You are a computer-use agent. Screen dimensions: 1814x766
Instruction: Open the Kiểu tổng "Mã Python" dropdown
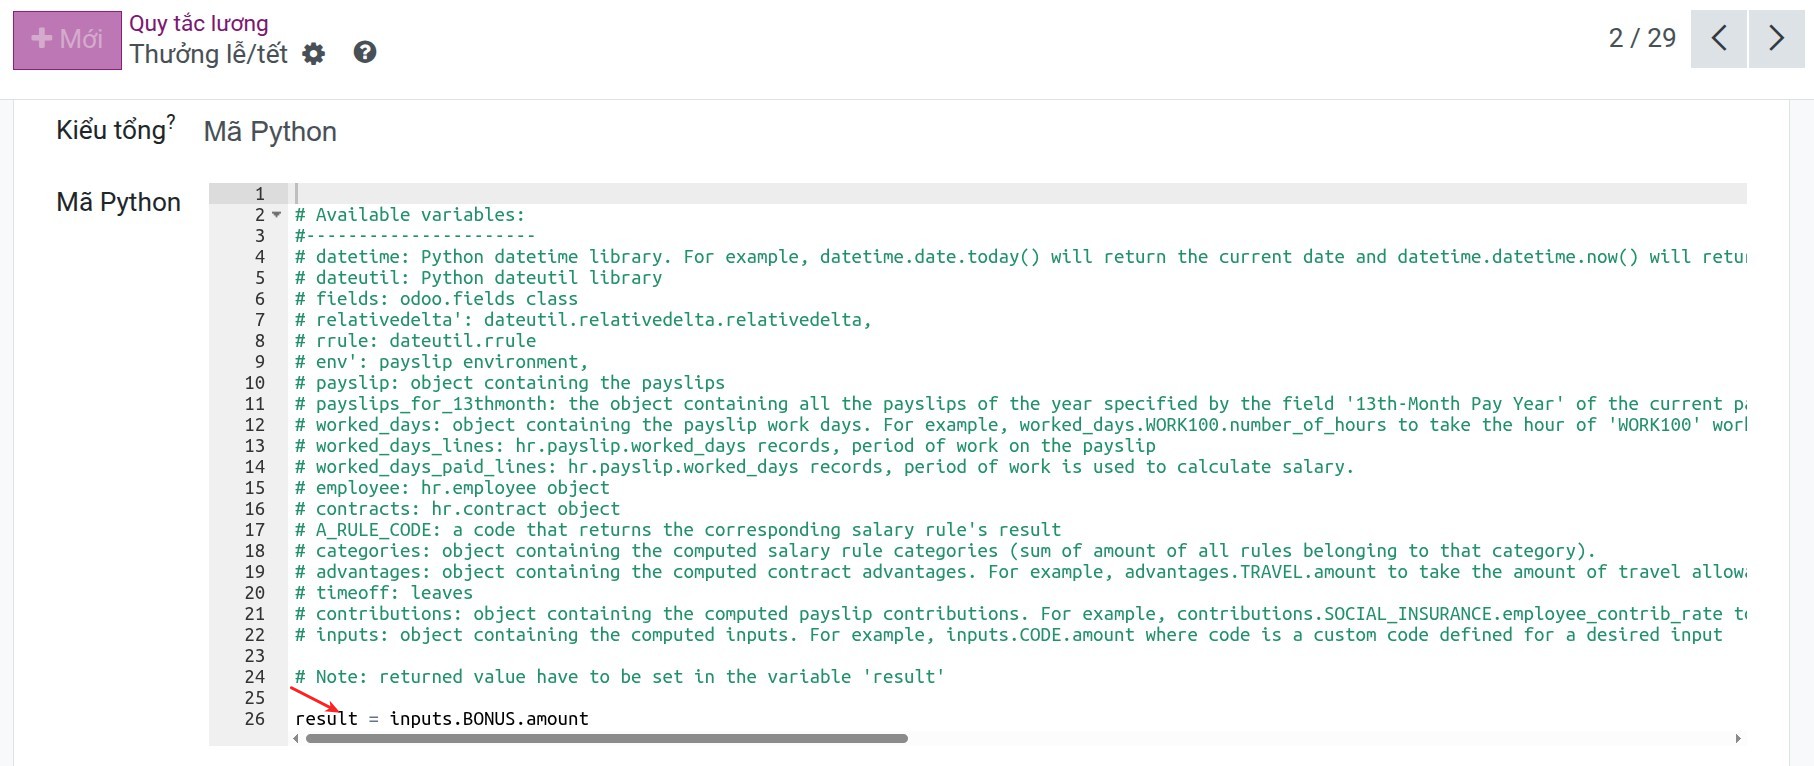270,132
